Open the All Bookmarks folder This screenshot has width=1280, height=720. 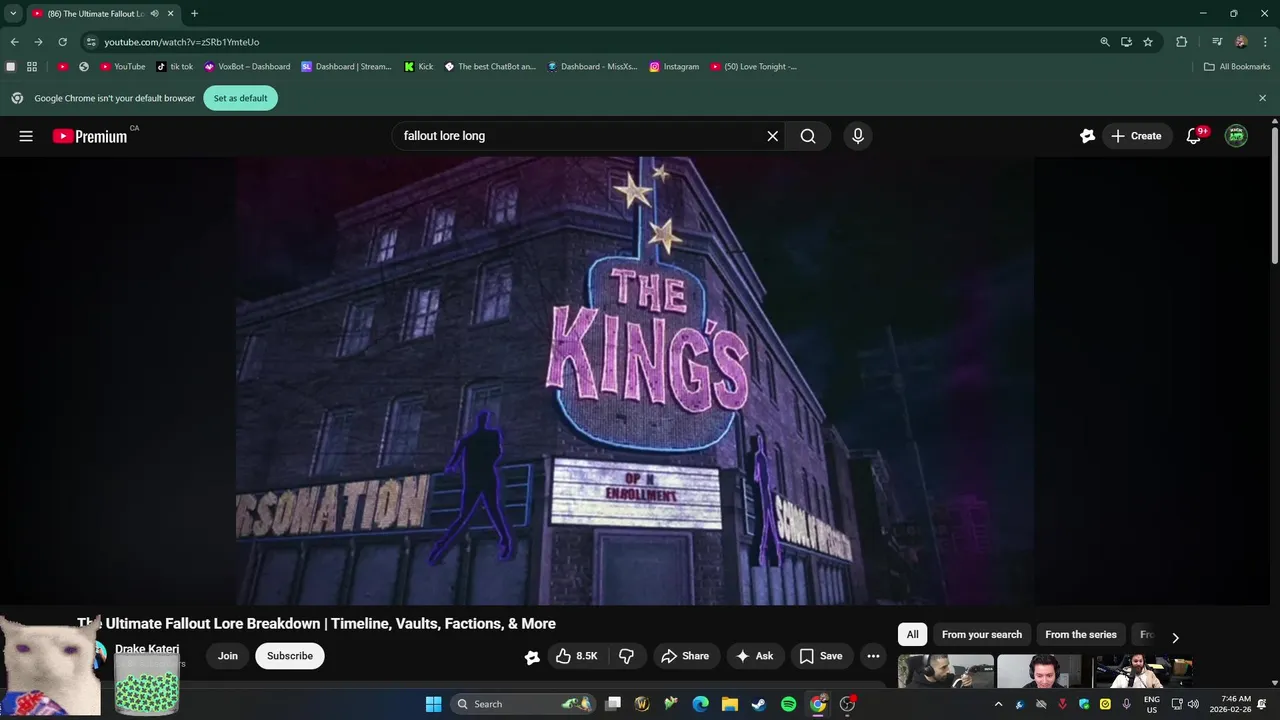pyautogui.click(x=1236, y=67)
